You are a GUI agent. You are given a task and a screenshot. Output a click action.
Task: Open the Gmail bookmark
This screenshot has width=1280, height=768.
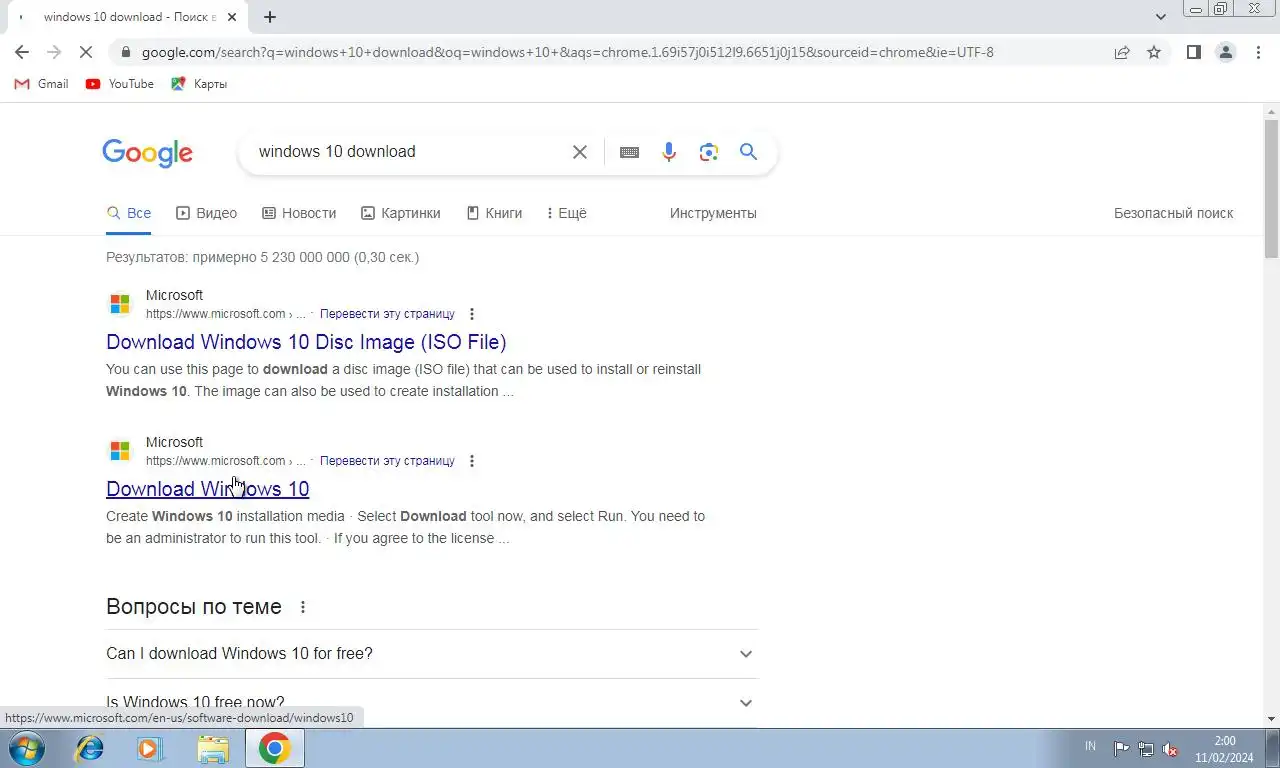click(41, 84)
